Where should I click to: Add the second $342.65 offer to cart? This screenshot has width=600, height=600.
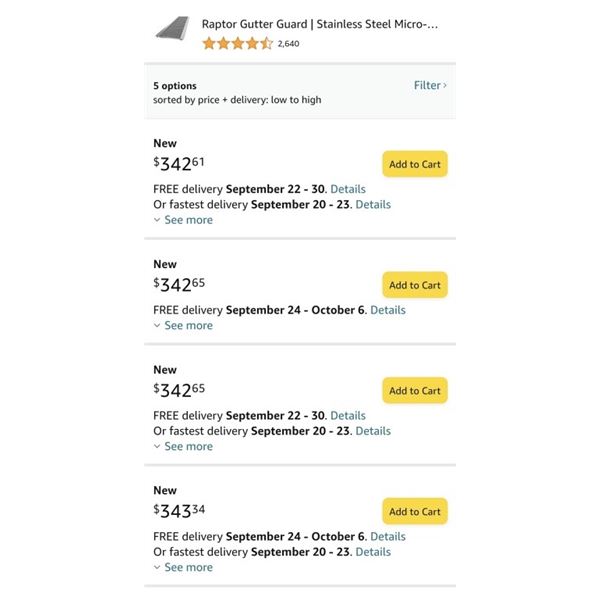point(414,391)
